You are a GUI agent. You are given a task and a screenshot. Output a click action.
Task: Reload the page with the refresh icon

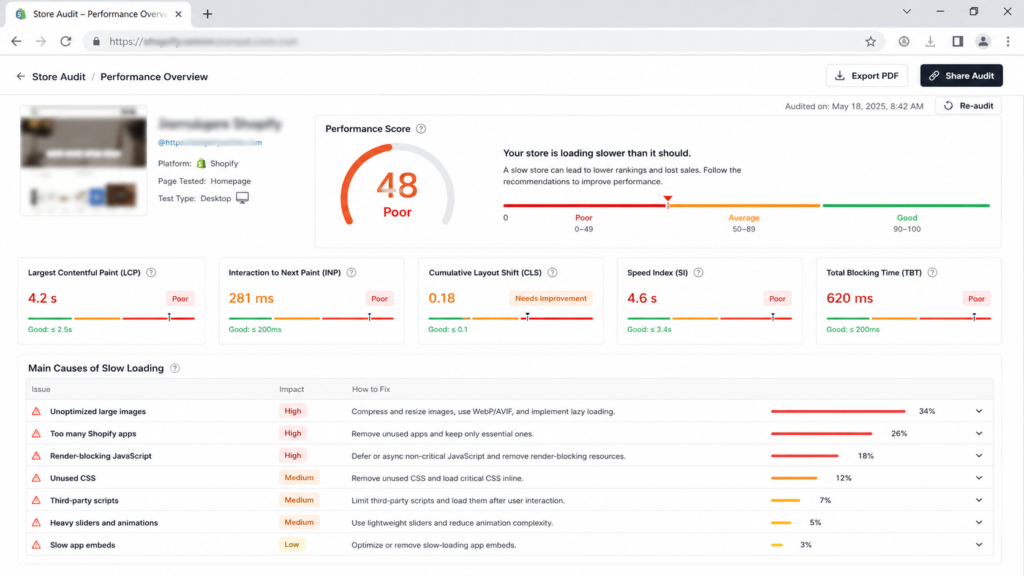click(x=65, y=41)
